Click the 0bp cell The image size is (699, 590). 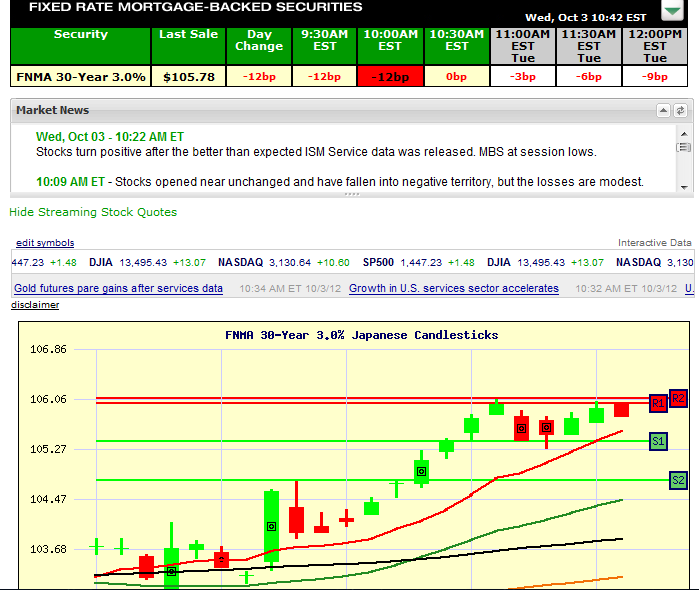pos(456,77)
